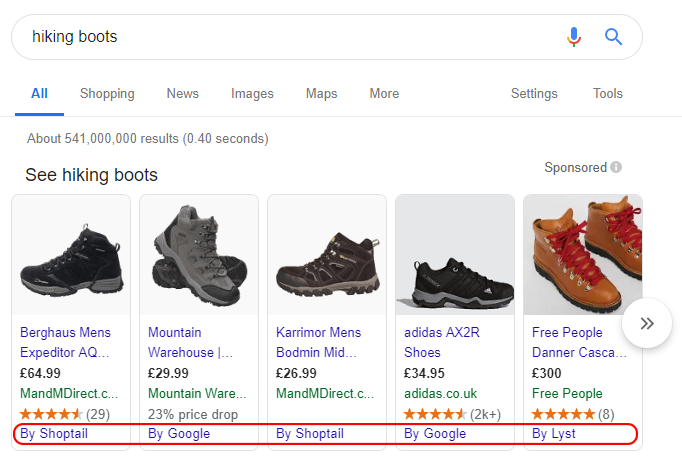Click the hiking boots search input field
Viewport: 682px width, 464px height.
pyautogui.click(x=287, y=37)
